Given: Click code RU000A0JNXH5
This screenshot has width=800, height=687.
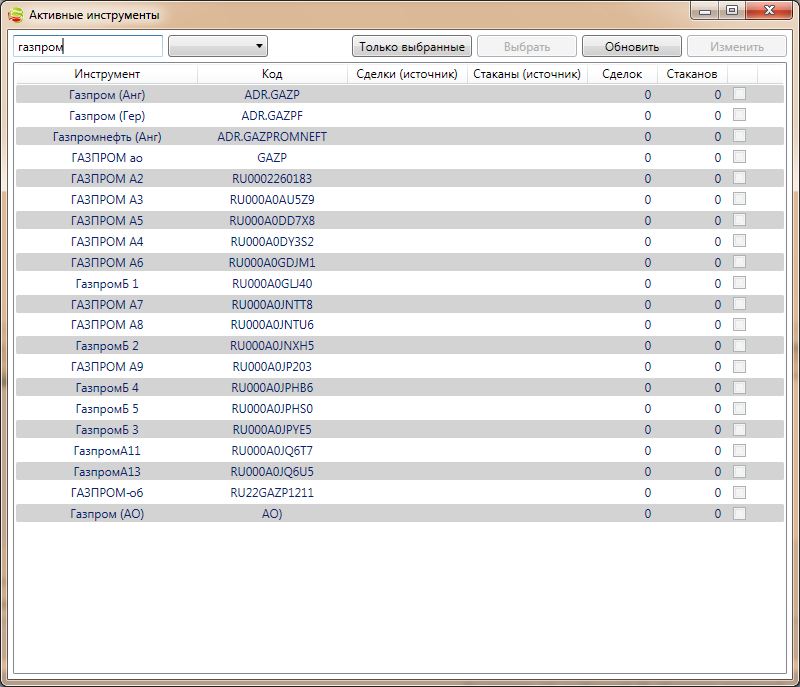Looking at the screenshot, I should (272, 346).
